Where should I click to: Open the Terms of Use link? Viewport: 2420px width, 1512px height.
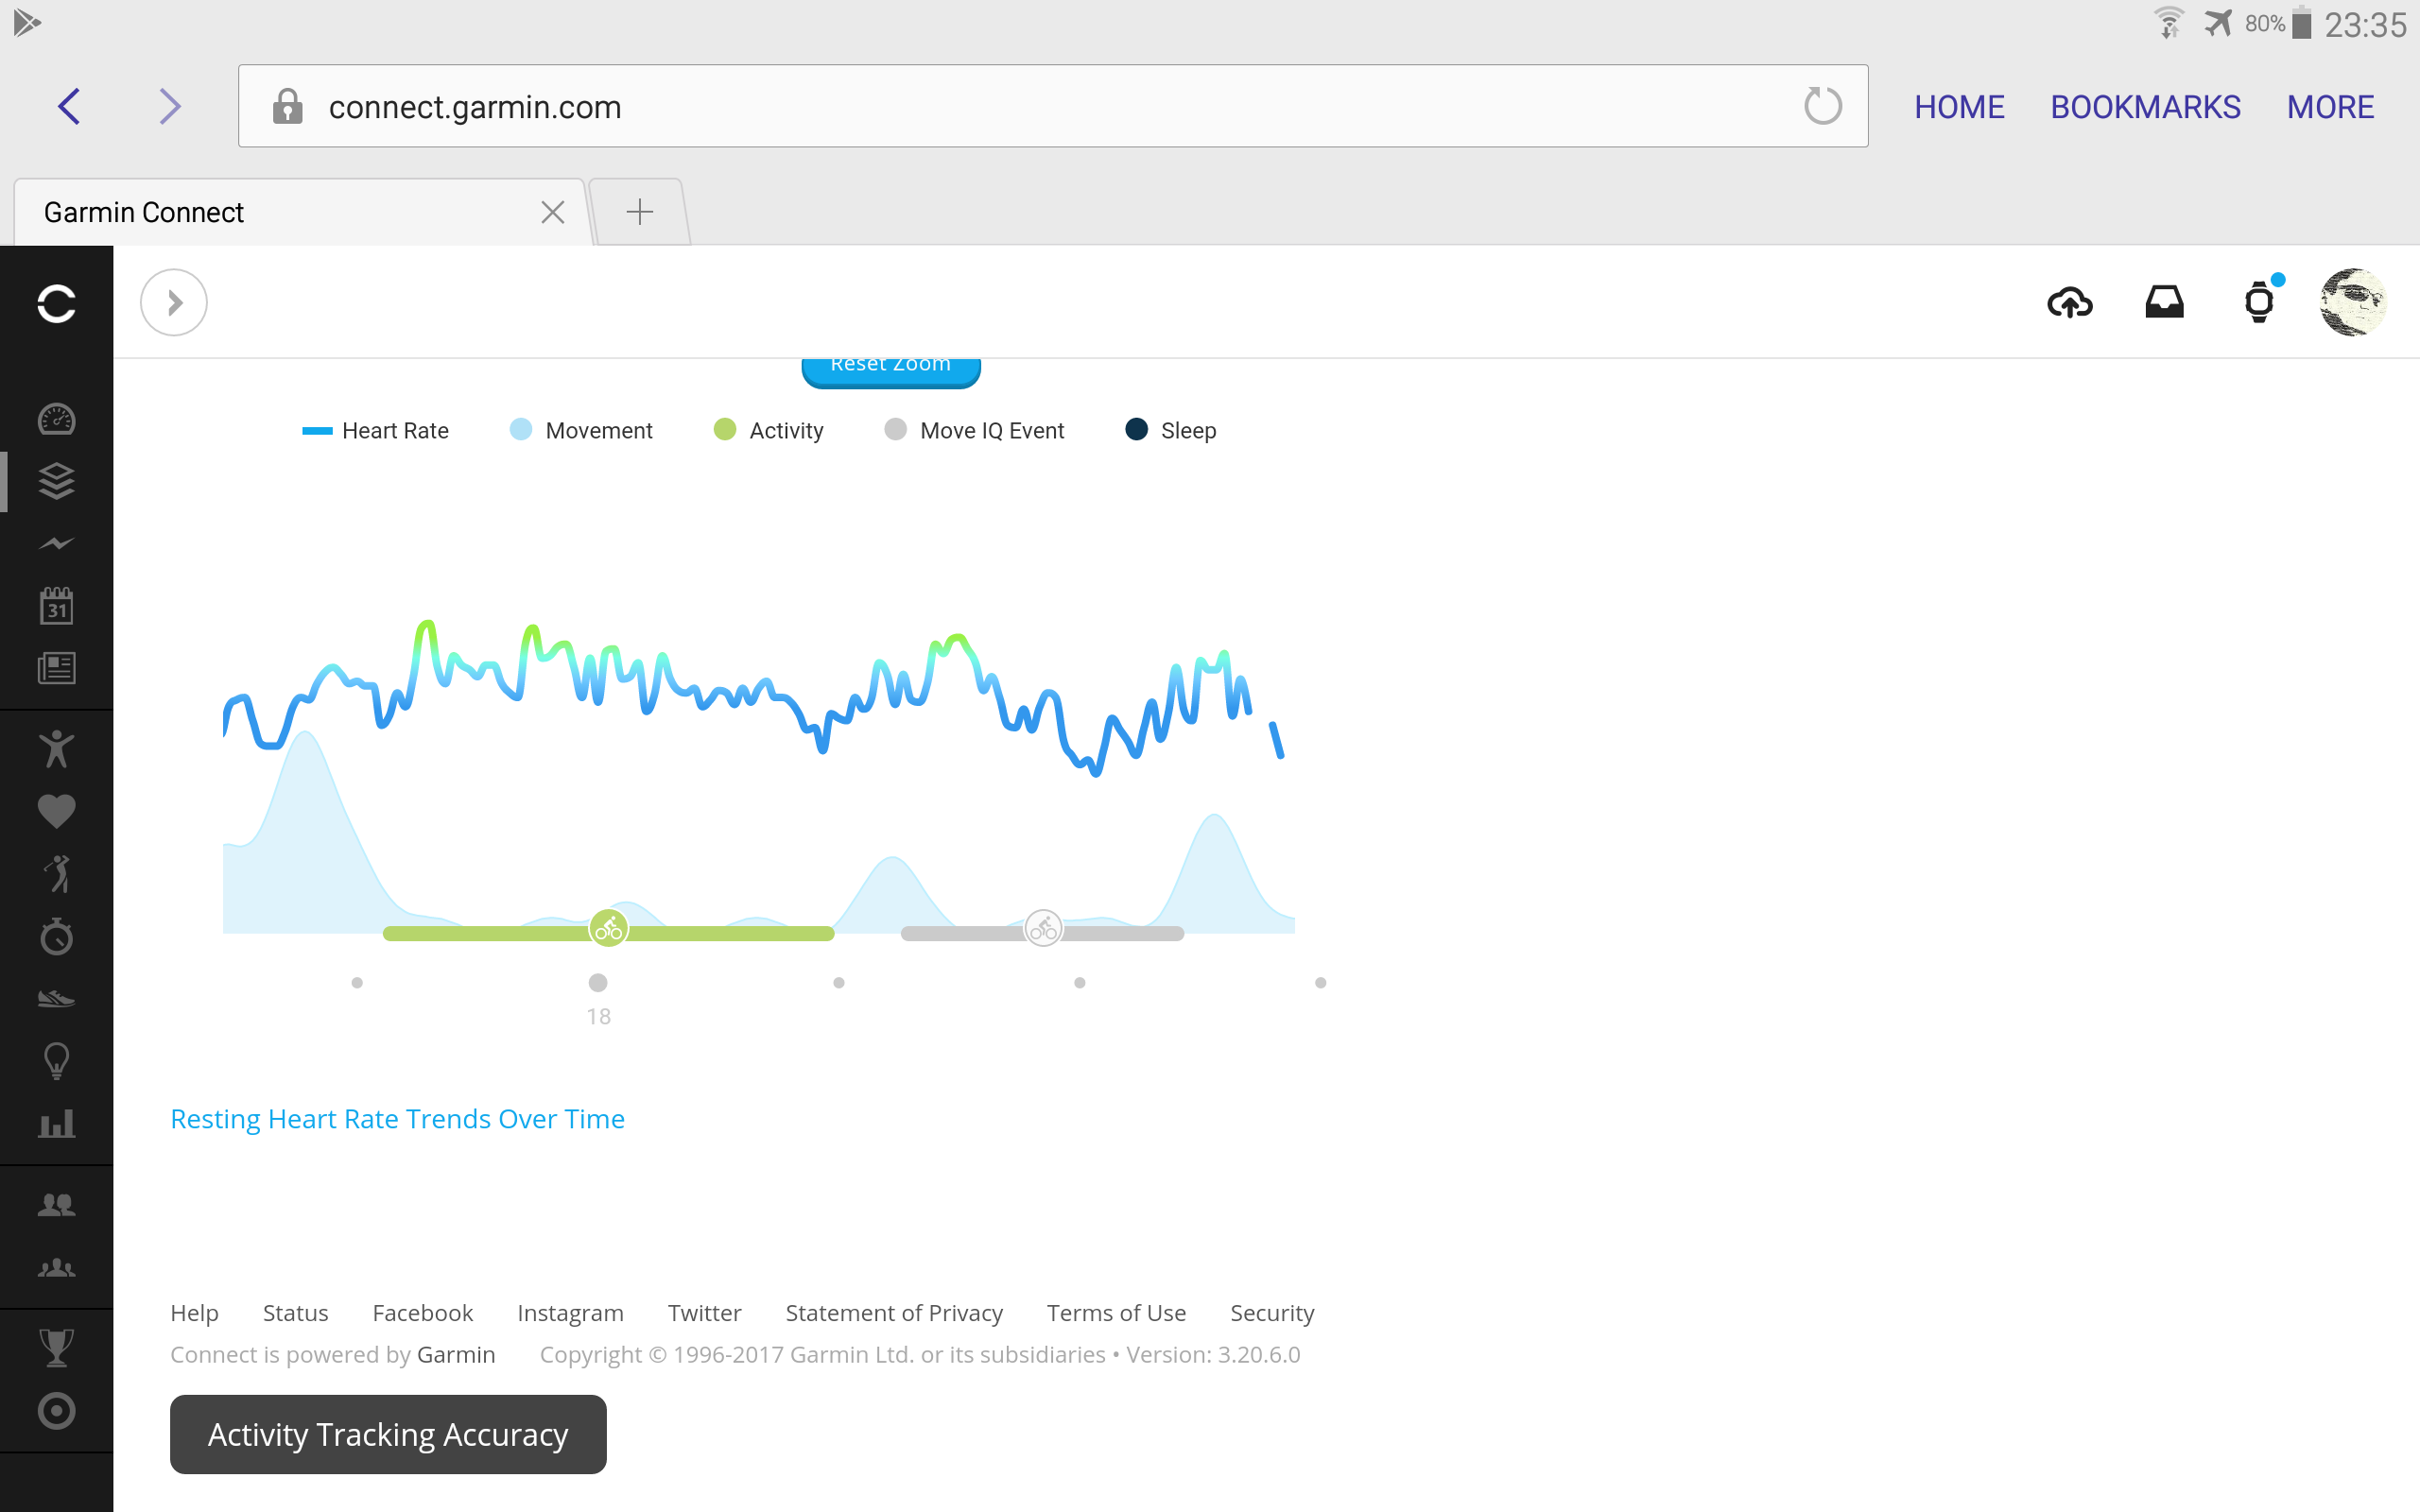pos(1116,1313)
